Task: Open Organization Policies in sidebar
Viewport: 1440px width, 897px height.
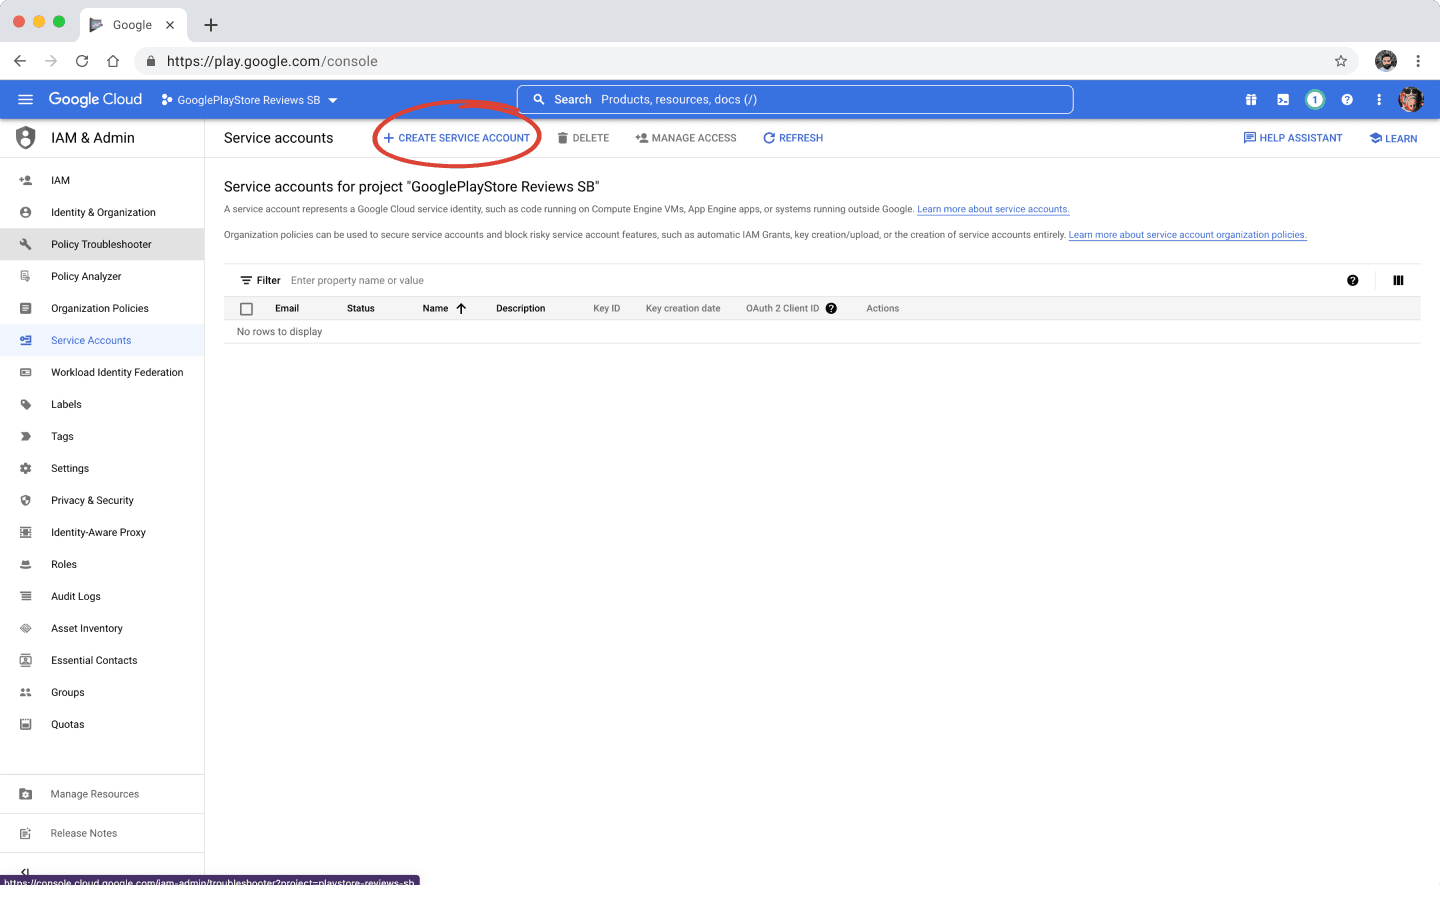Action: pyautogui.click(x=102, y=308)
